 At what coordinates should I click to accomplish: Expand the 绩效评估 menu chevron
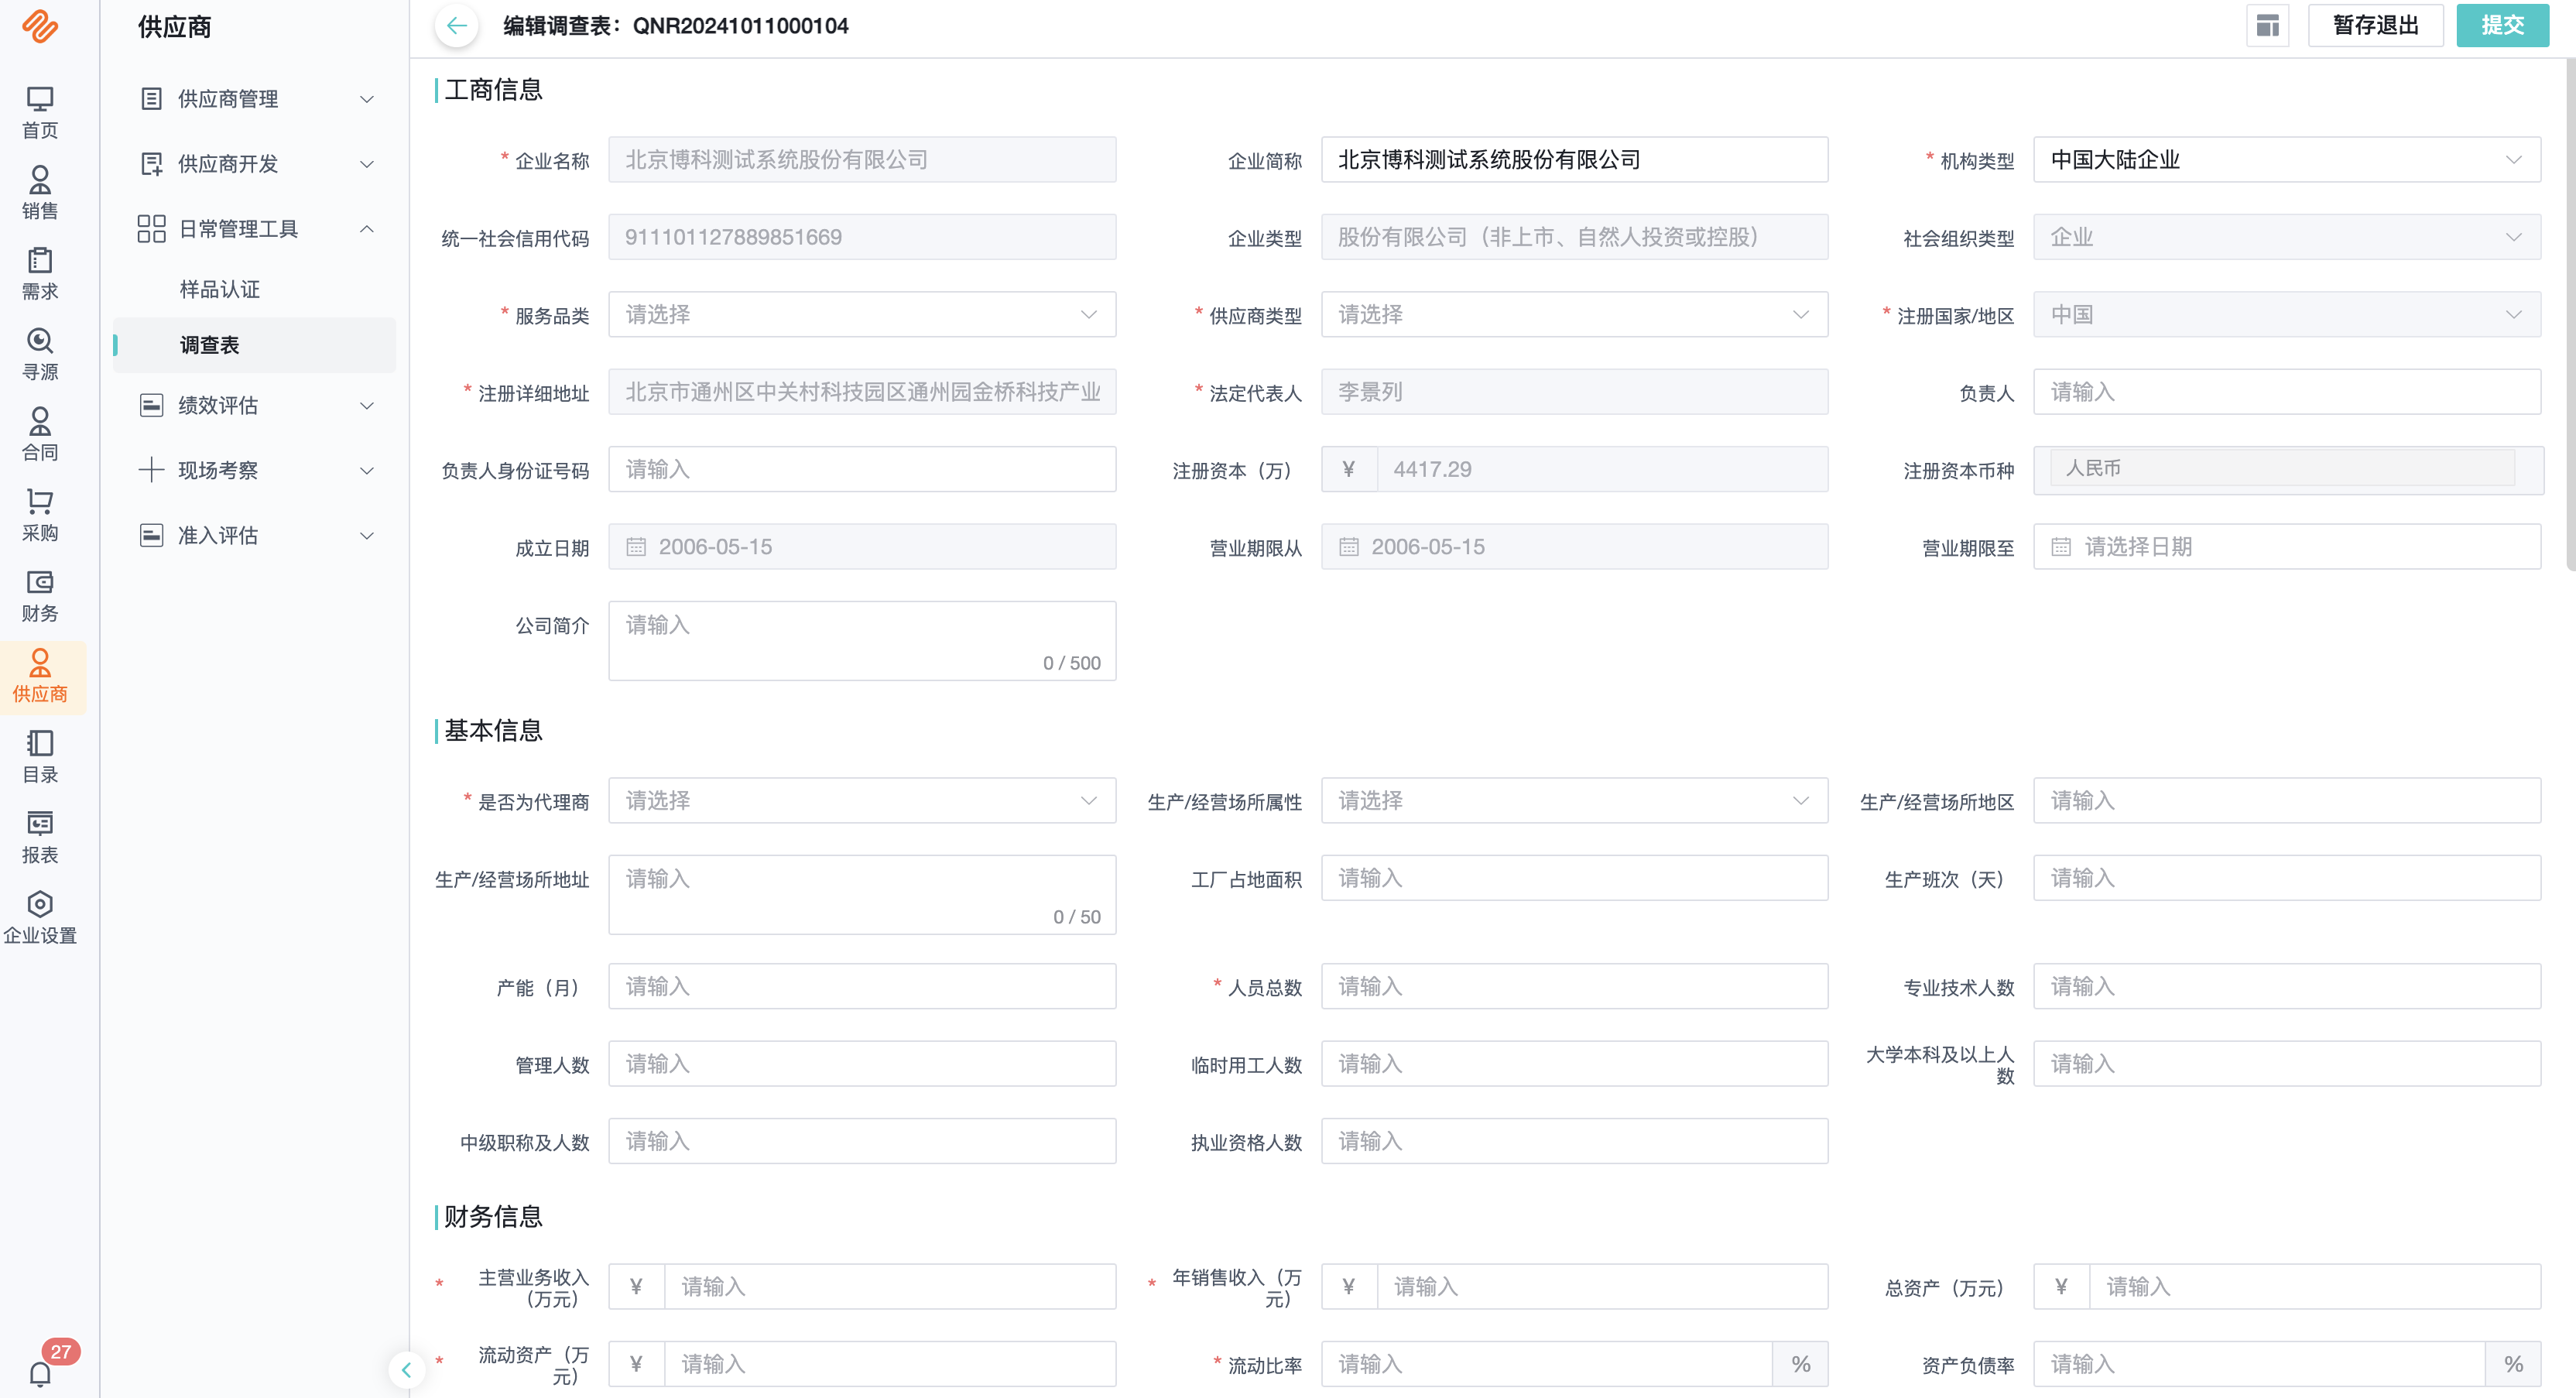367,405
